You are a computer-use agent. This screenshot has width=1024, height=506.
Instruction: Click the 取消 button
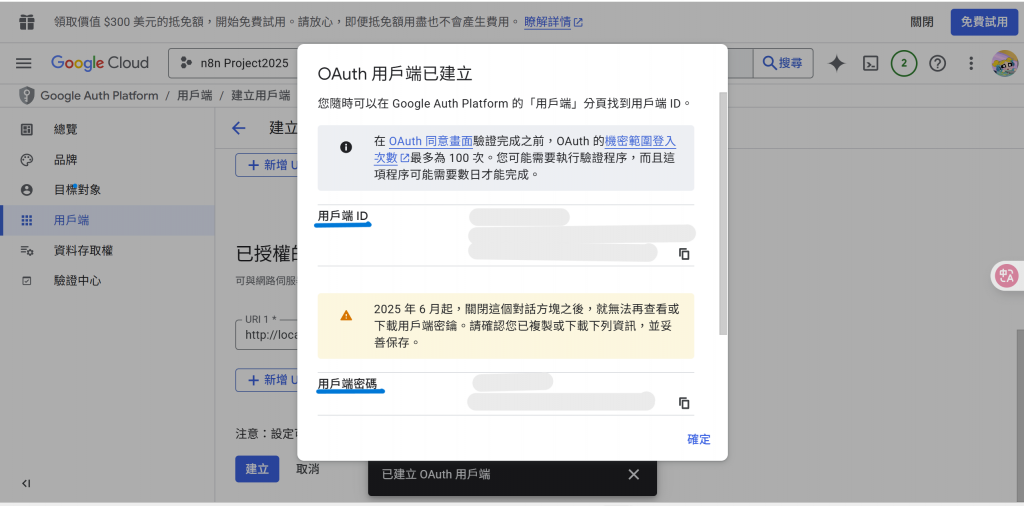point(308,469)
